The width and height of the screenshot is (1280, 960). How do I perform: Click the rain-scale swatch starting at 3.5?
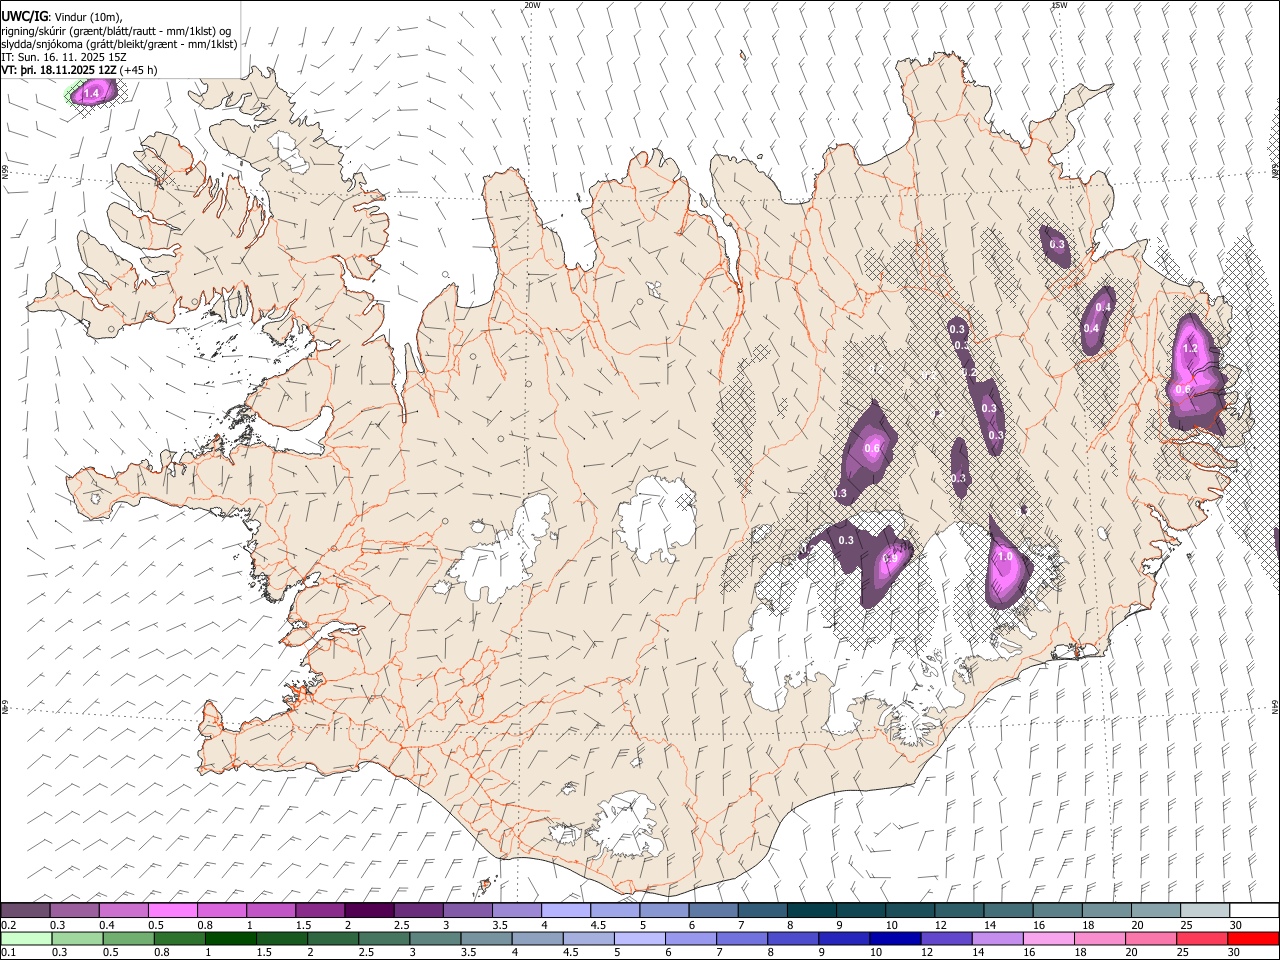click(486, 938)
